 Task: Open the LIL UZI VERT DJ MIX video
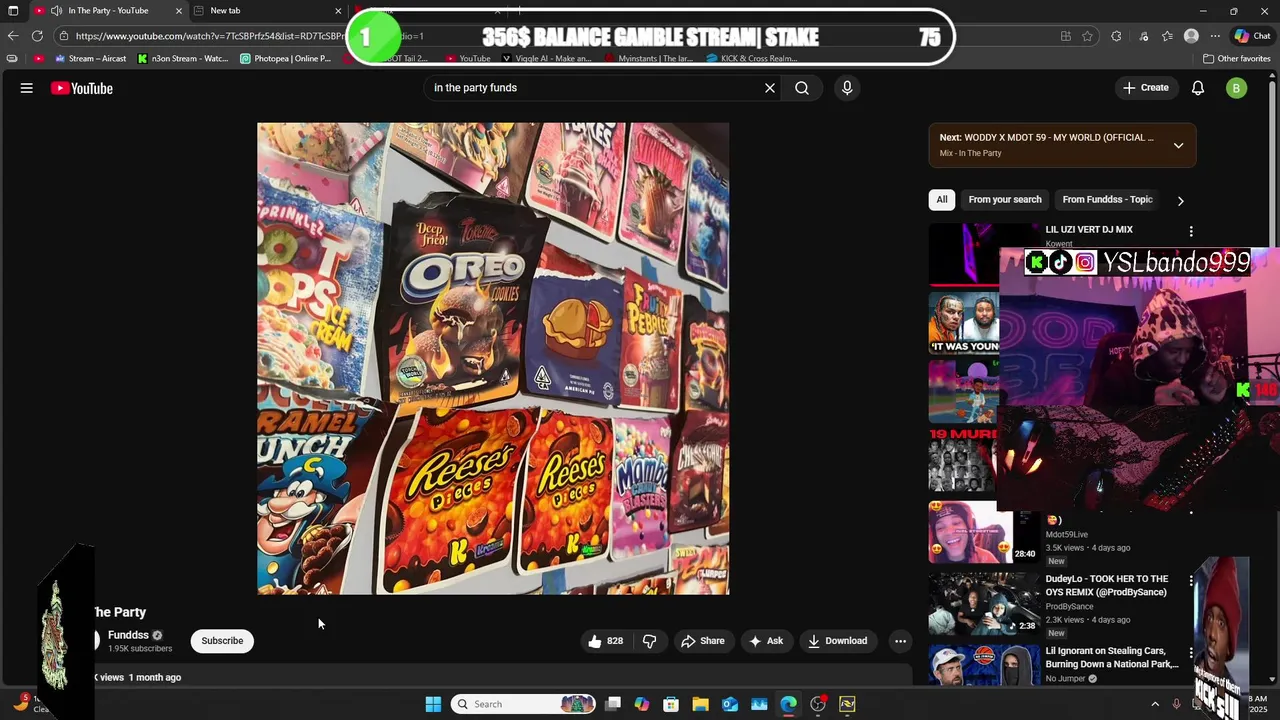tap(1089, 230)
